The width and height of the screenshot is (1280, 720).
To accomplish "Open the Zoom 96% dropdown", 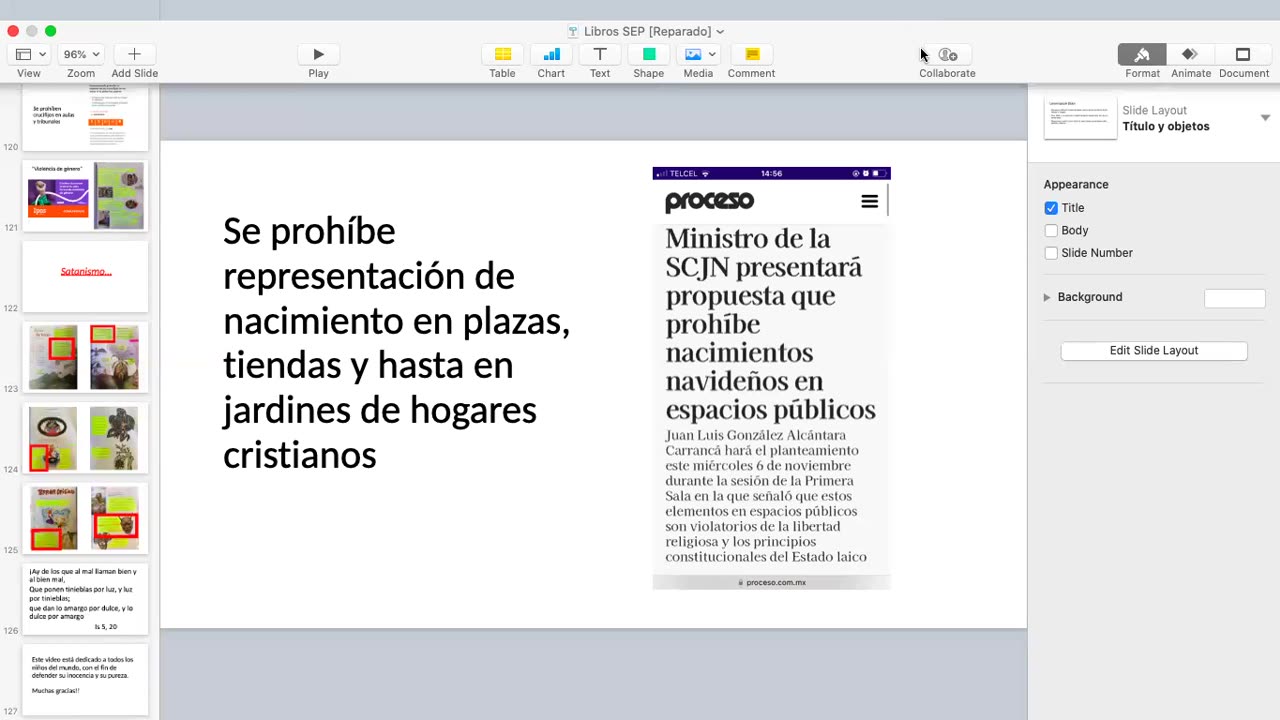I will click(81, 54).
